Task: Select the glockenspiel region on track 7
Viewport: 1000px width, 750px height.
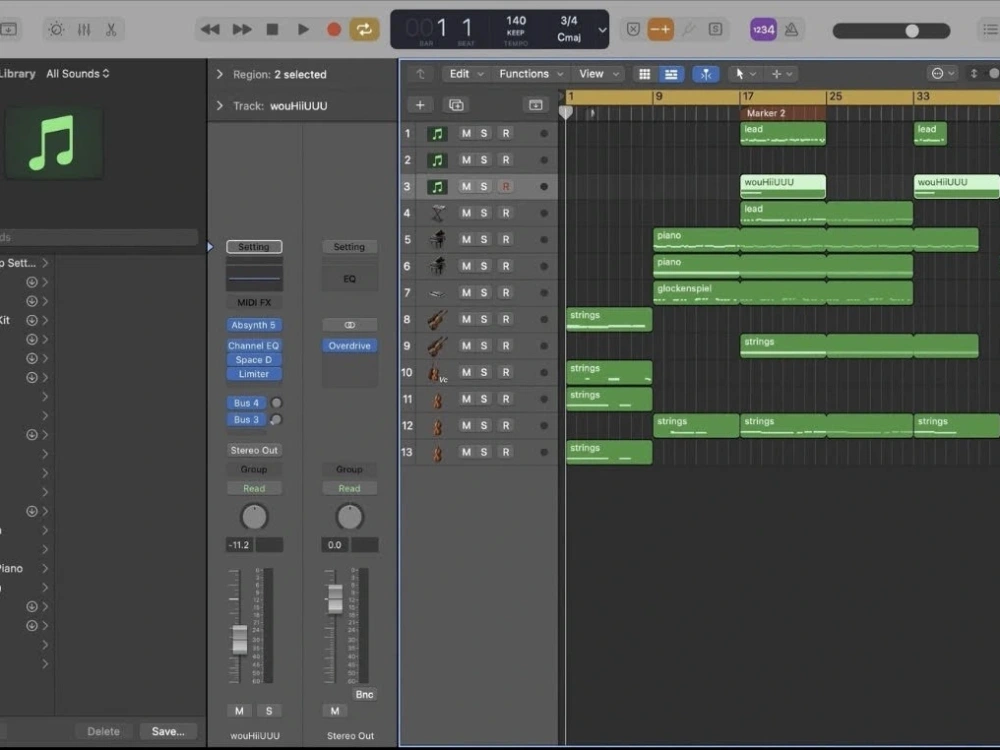Action: click(783, 293)
